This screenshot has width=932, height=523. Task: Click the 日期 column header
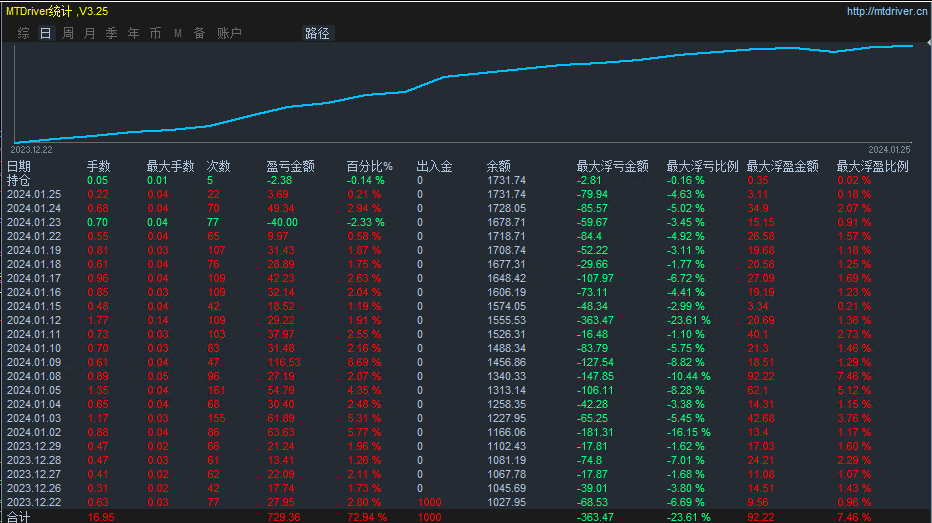[19, 166]
